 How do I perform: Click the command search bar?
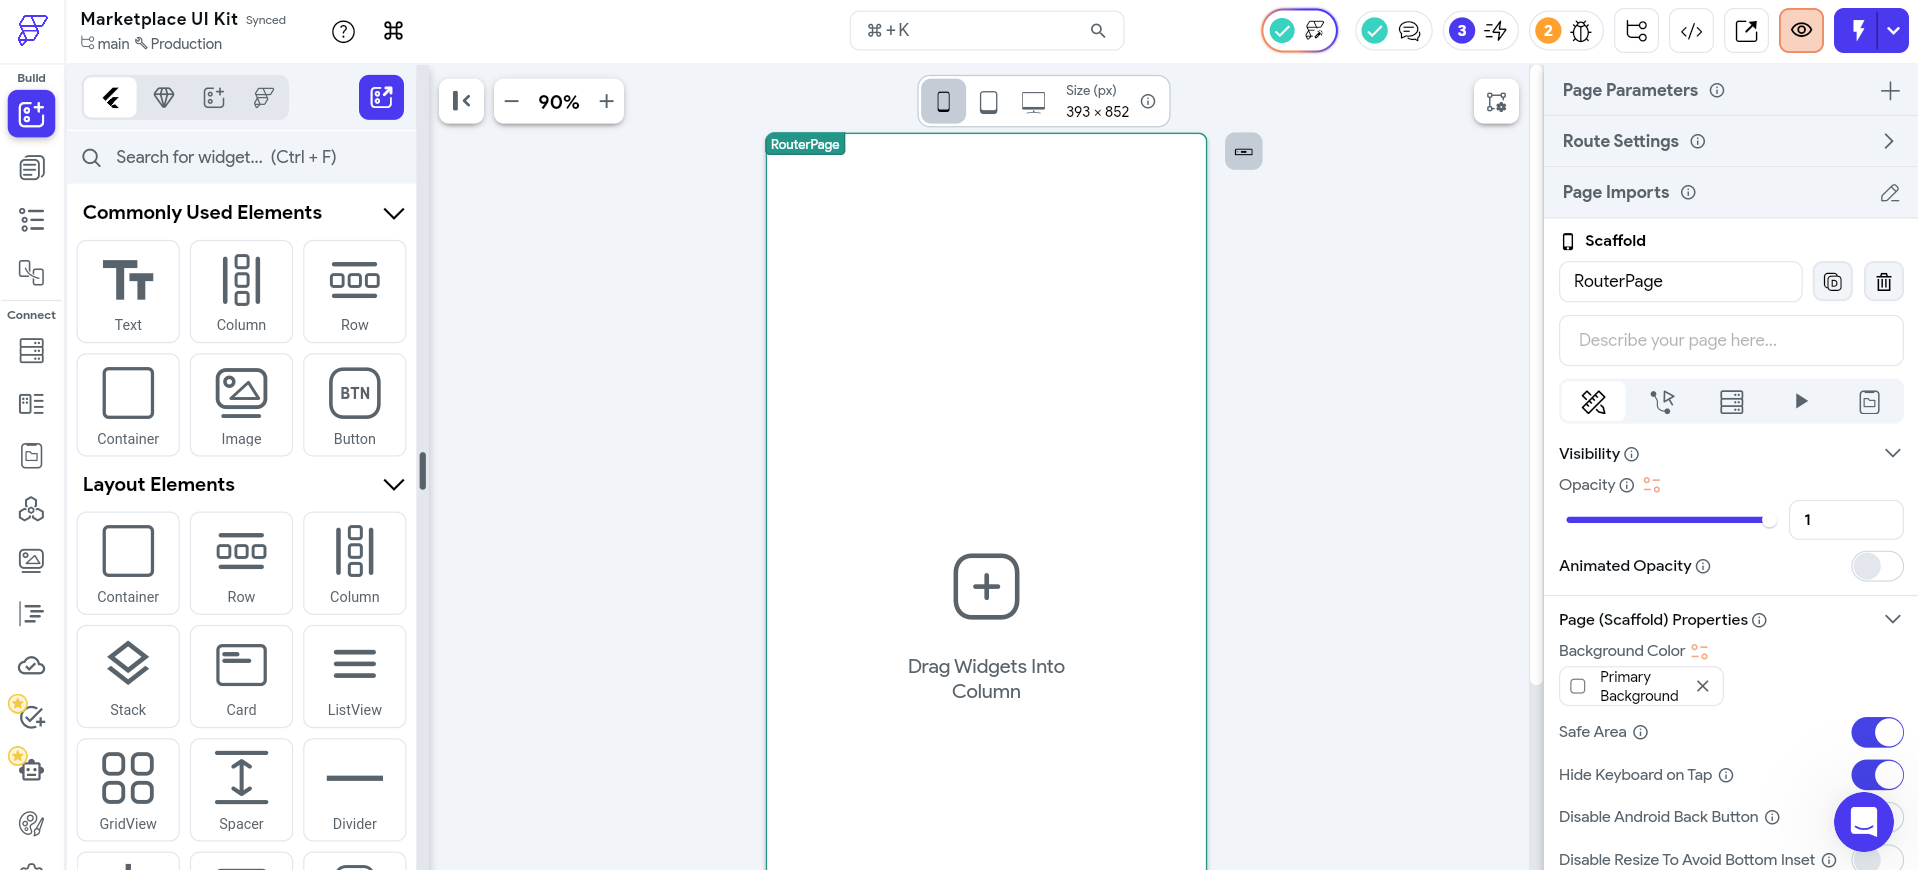coord(986,31)
